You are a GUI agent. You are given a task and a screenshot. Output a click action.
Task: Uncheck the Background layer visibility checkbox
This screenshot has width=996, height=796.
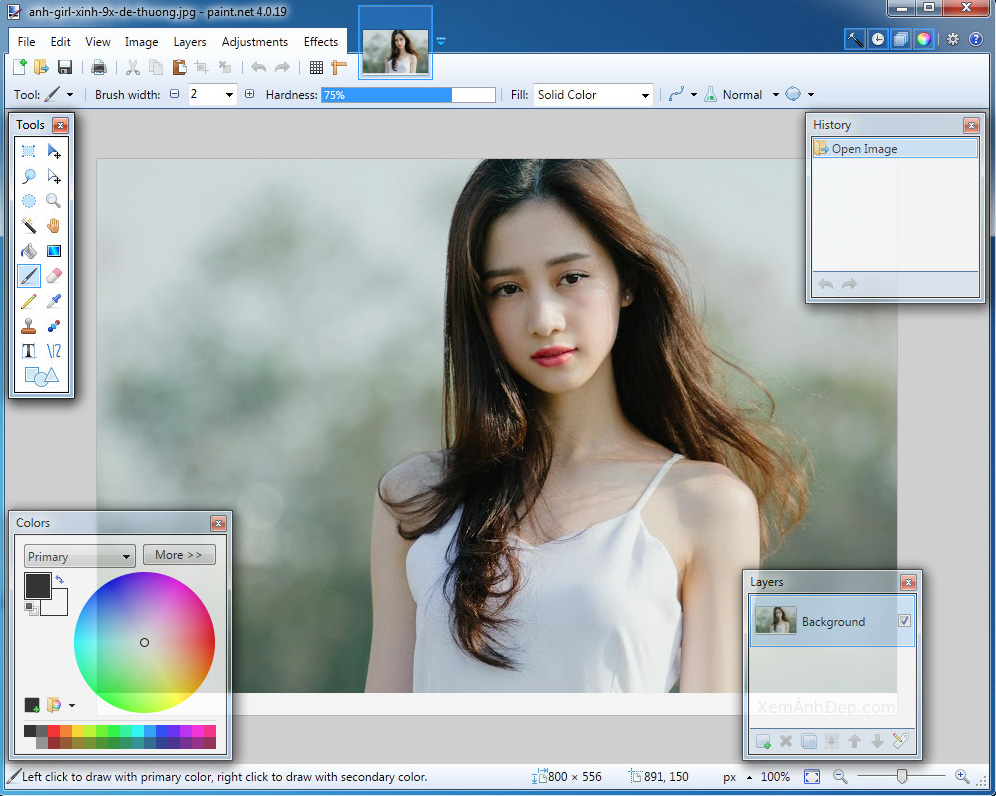coord(904,621)
